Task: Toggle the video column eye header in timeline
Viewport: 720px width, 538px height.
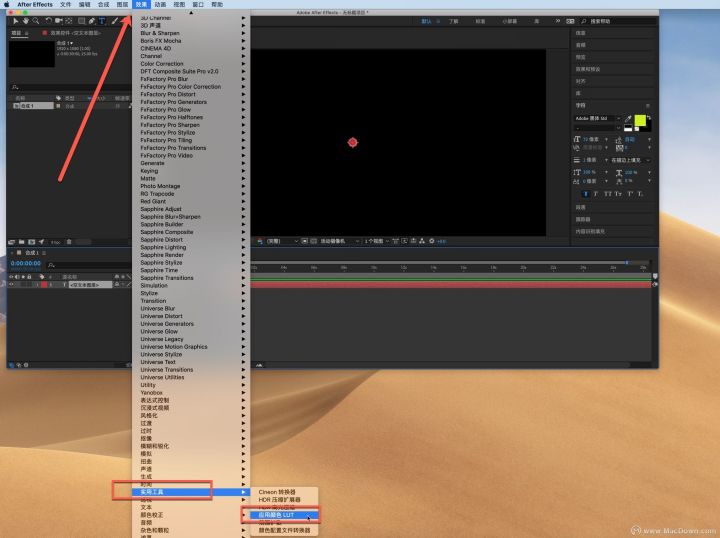Action: (11, 277)
